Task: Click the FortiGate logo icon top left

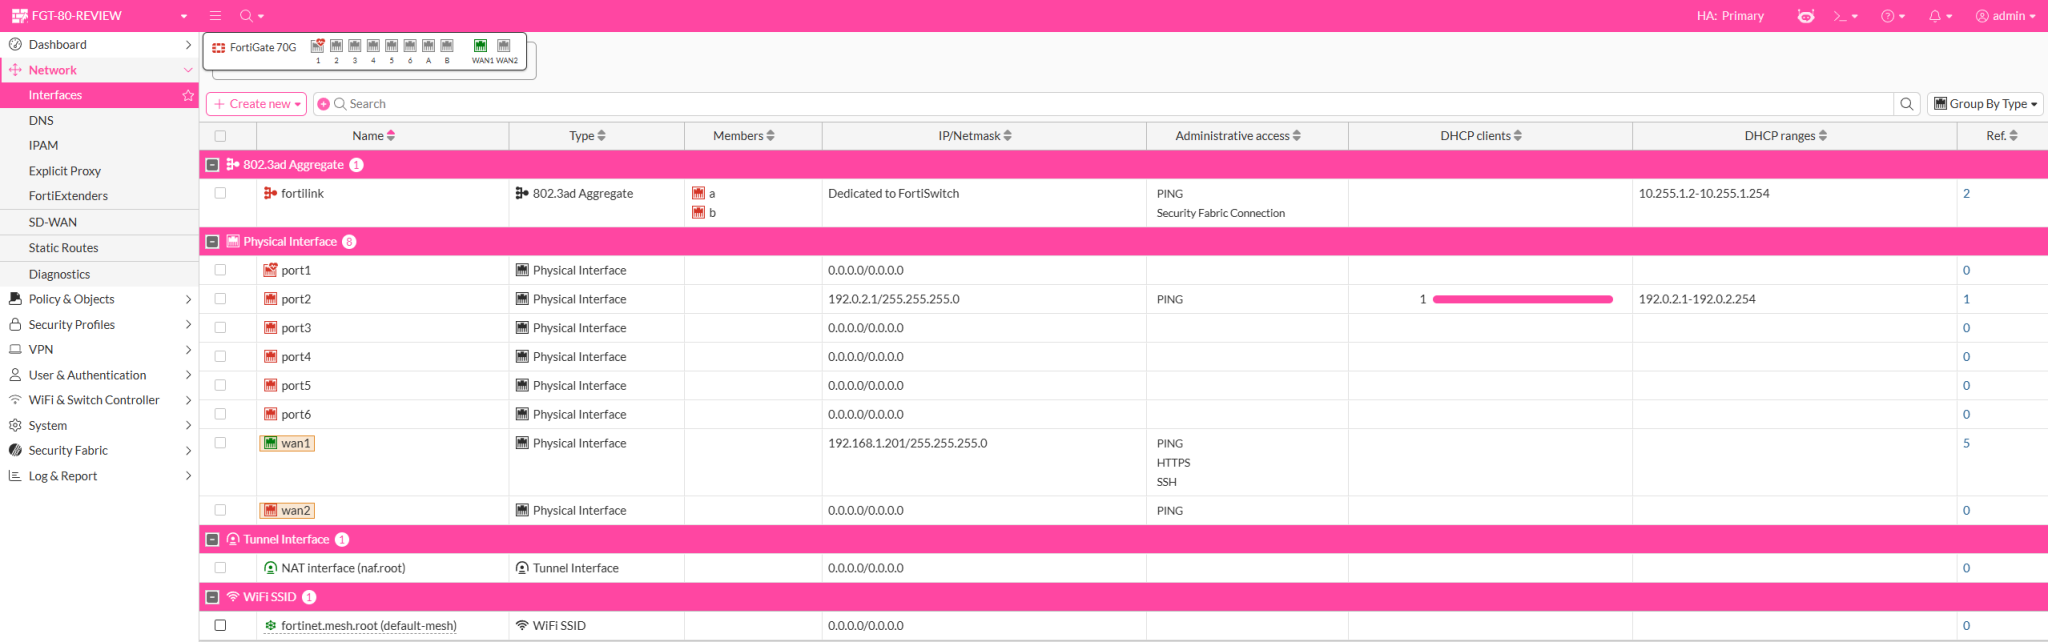Action: tap(20, 16)
